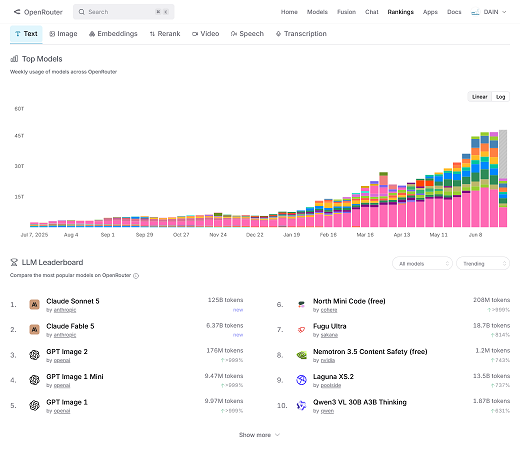Click the info icon beside leaderboard description
This screenshot has height=461, width=520.
(136, 276)
